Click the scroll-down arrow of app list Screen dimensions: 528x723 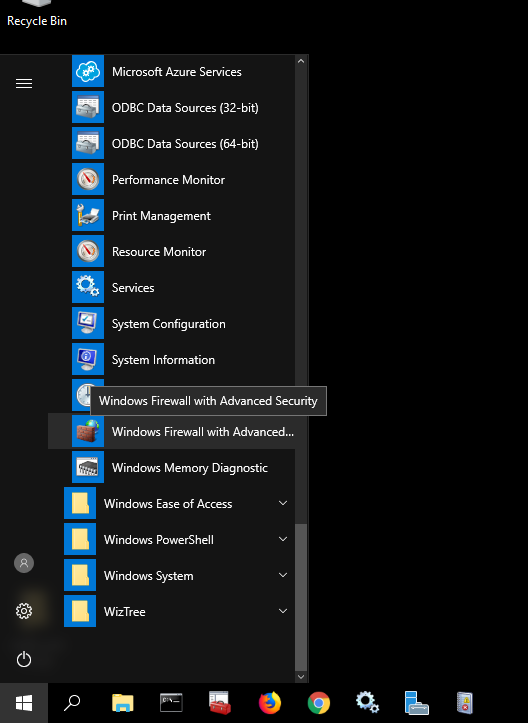pyautogui.click(x=301, y=676)
